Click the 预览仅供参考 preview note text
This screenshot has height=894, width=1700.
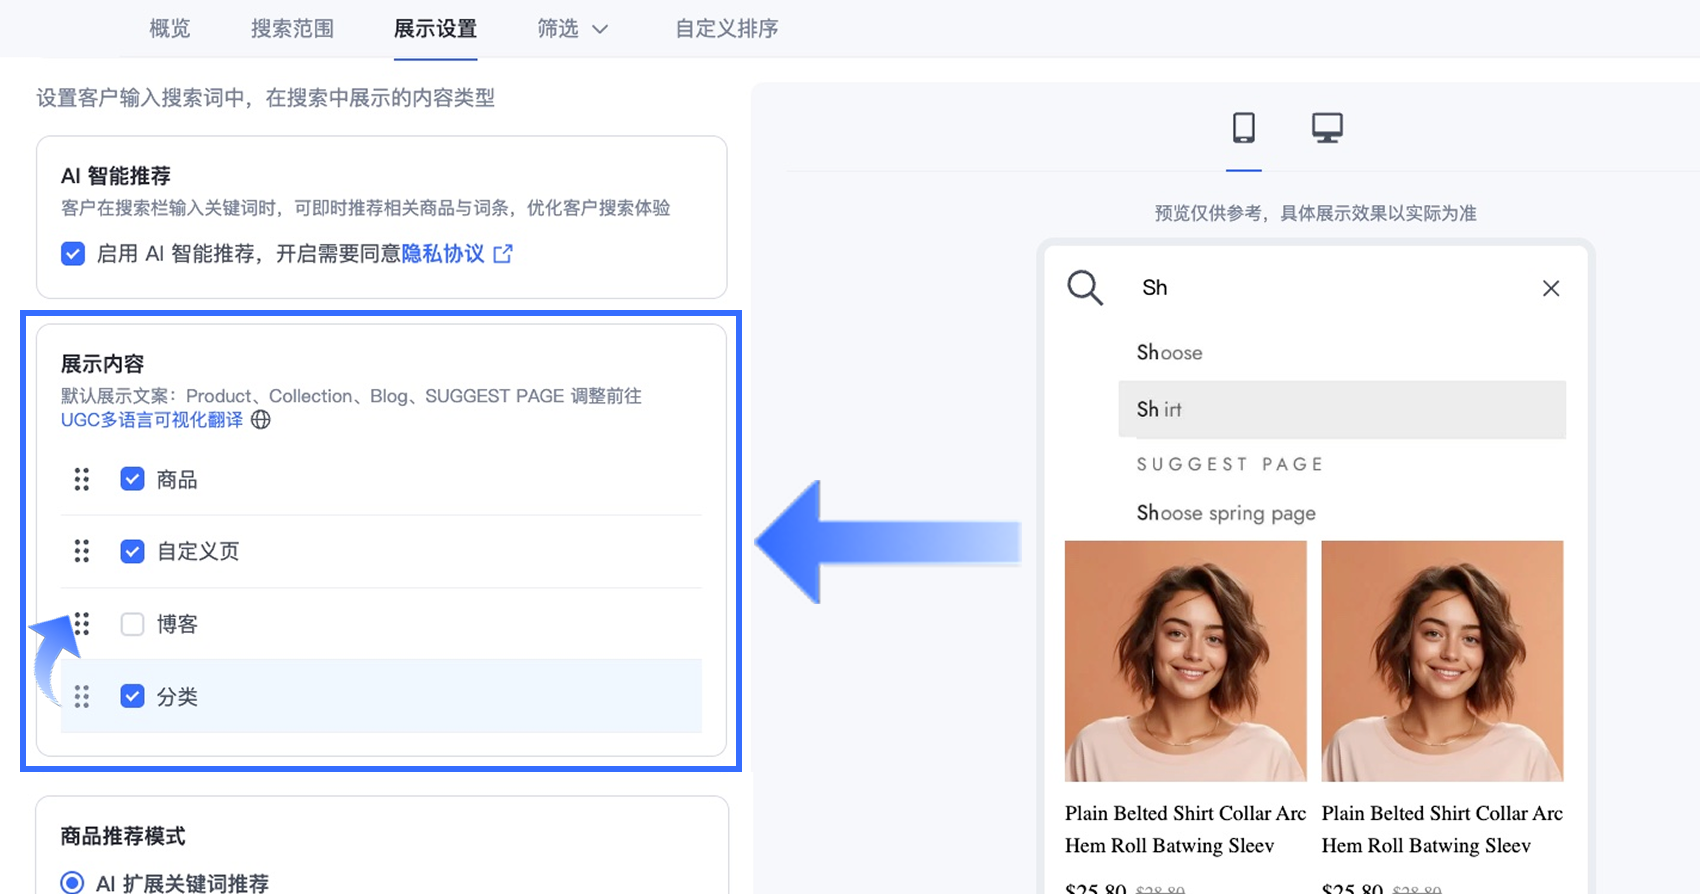(1316, 213)
